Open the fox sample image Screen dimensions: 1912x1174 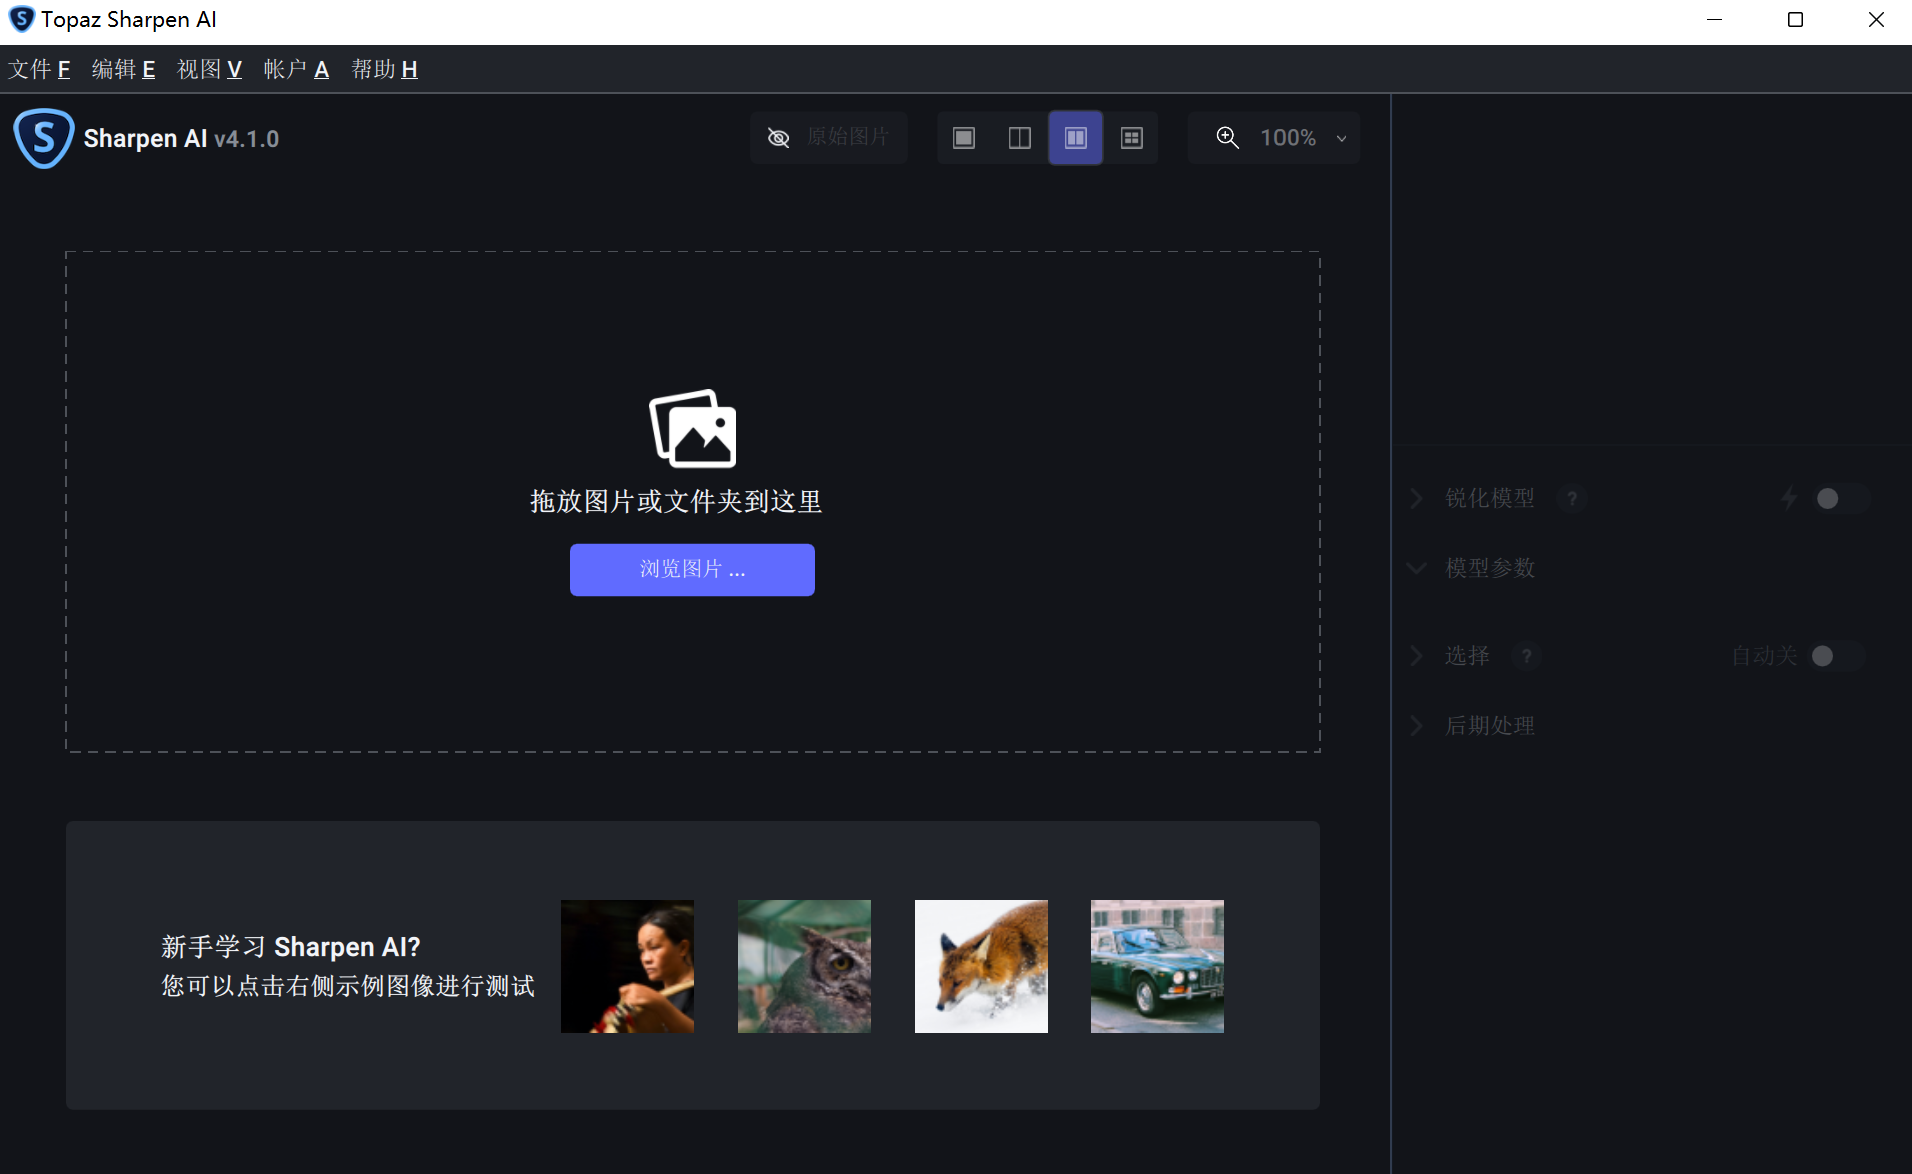click(x=981, y=966)
